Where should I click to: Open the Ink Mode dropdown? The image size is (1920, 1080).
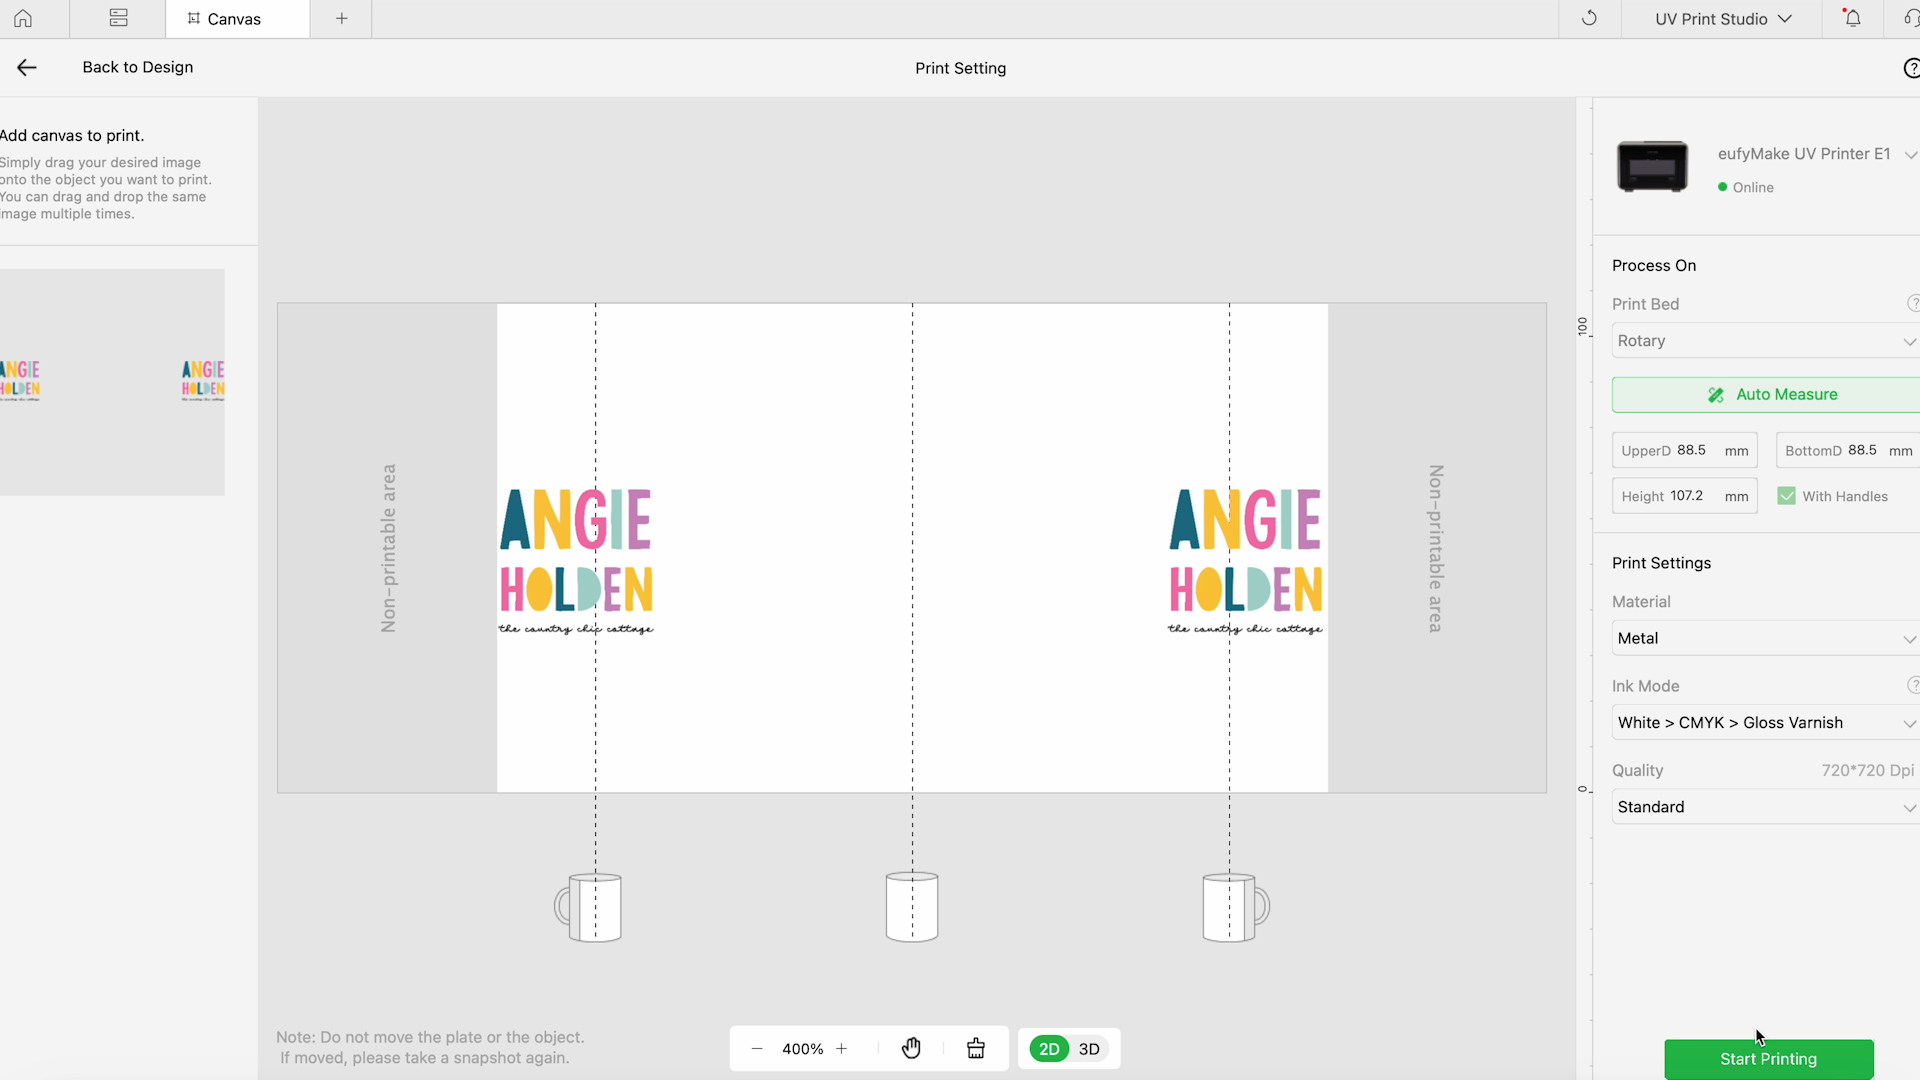tap(1765, 722)
